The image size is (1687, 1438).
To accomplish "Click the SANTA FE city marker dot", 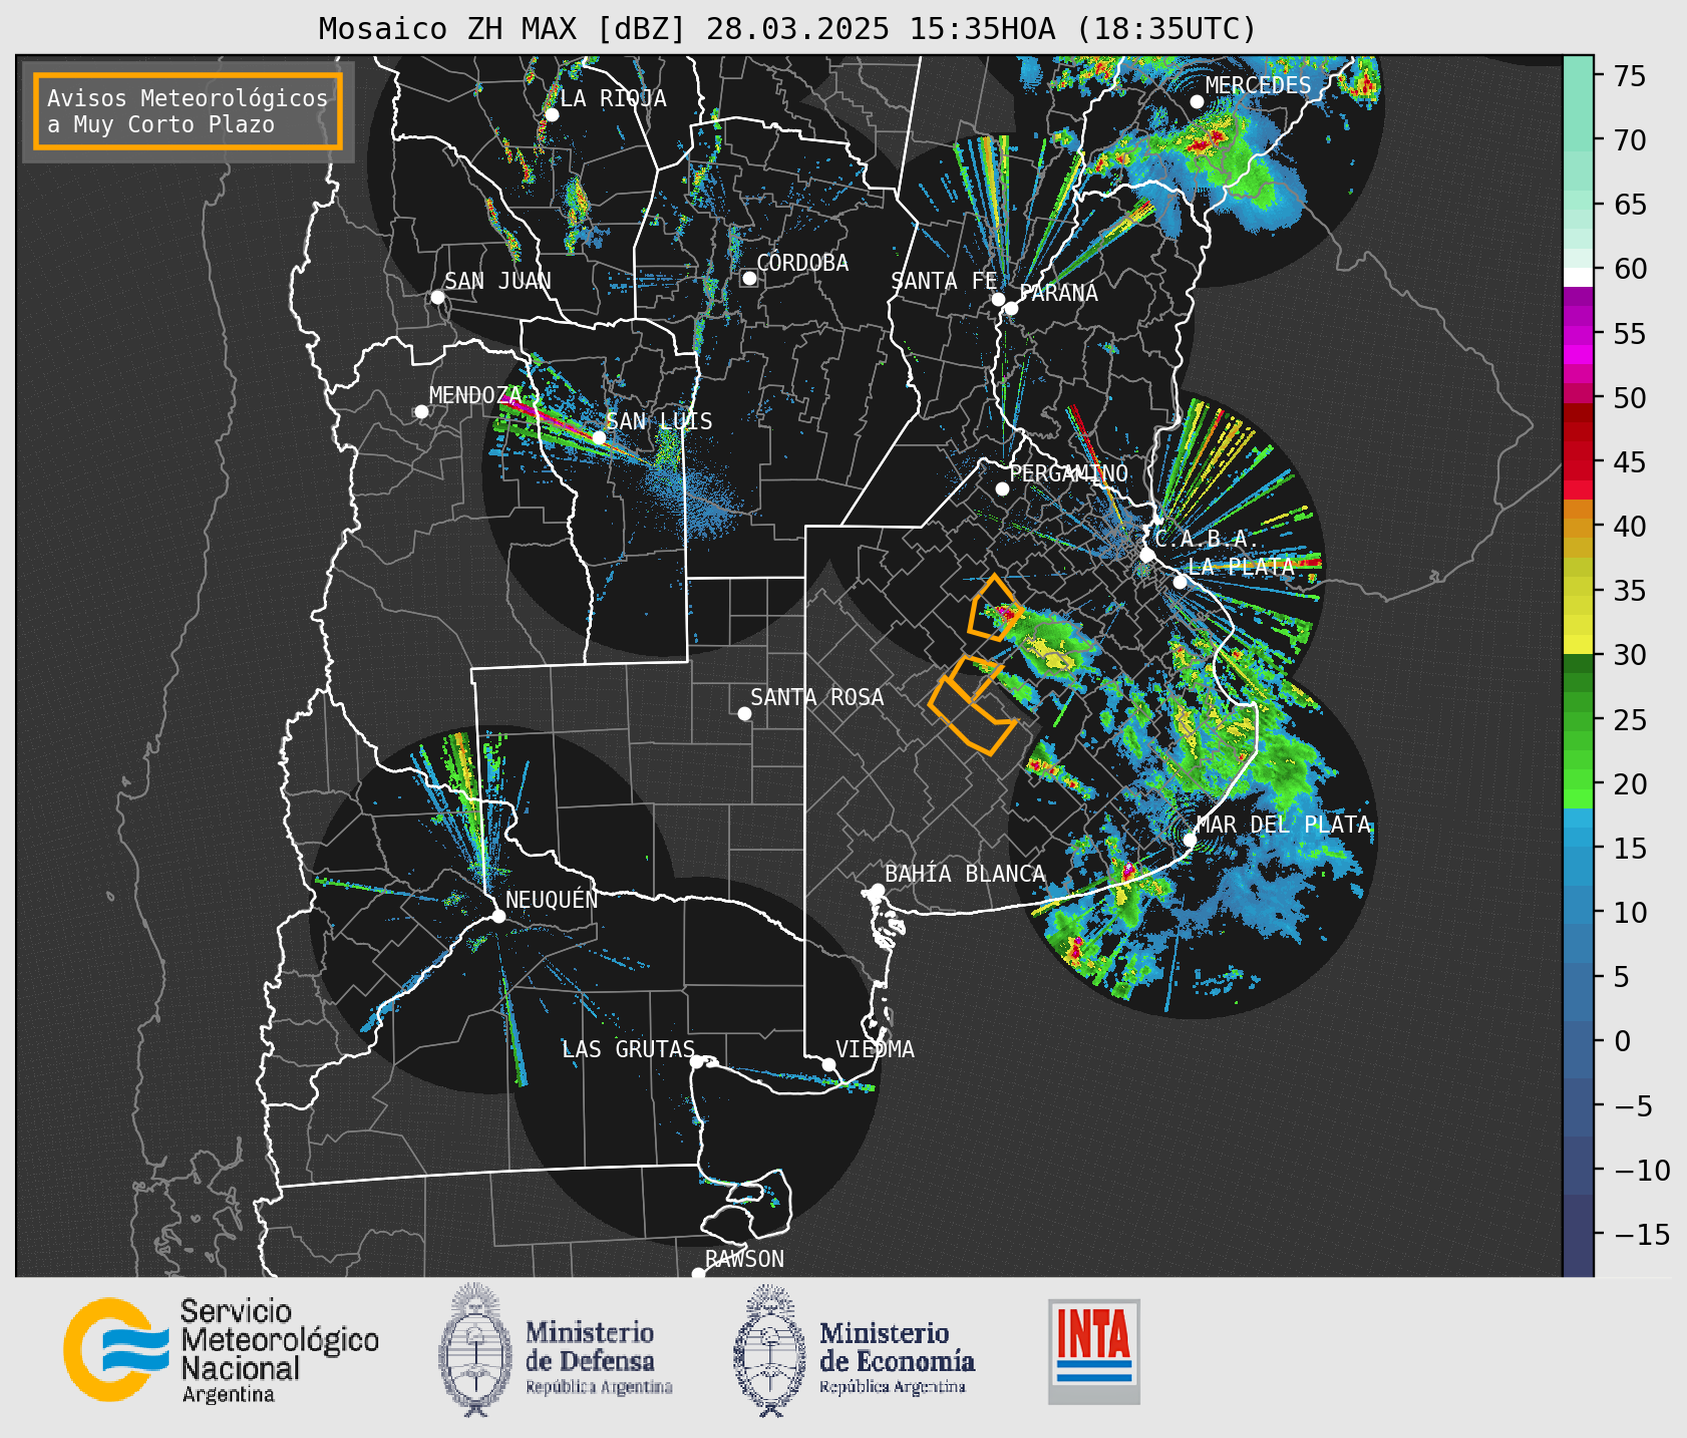I will pyautogui.click(x=998, y=299).
